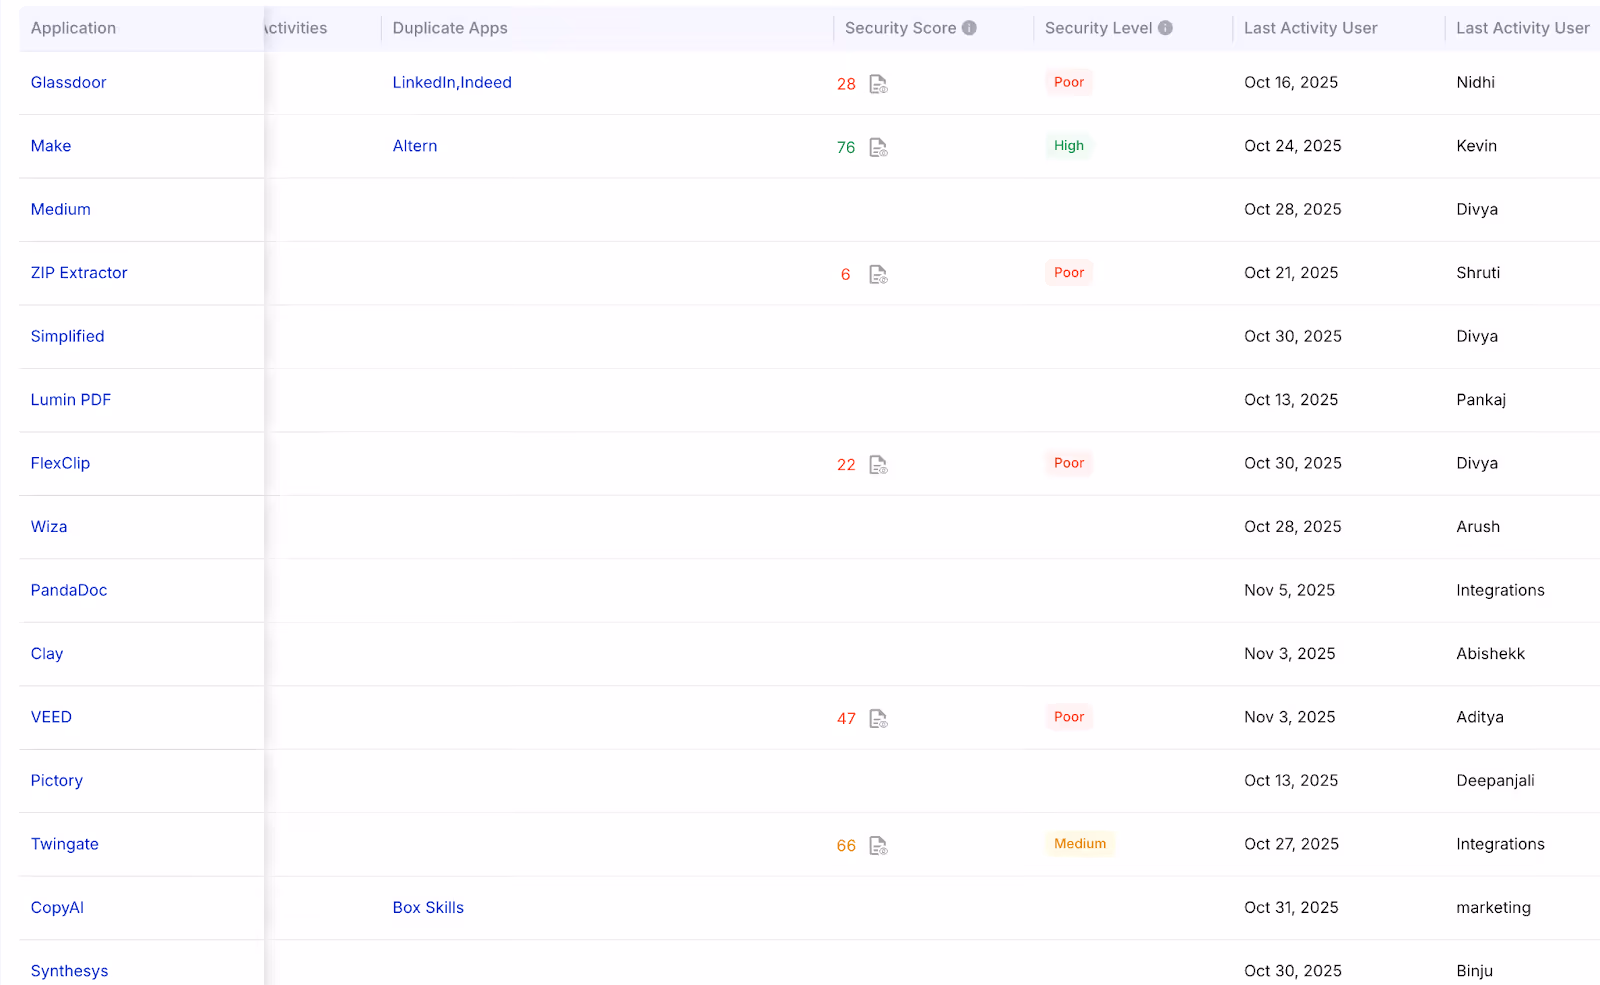Click the user Aditya in VEED row
The height and width of the screenshot is (985, 1600).
tap(1480, 717)
